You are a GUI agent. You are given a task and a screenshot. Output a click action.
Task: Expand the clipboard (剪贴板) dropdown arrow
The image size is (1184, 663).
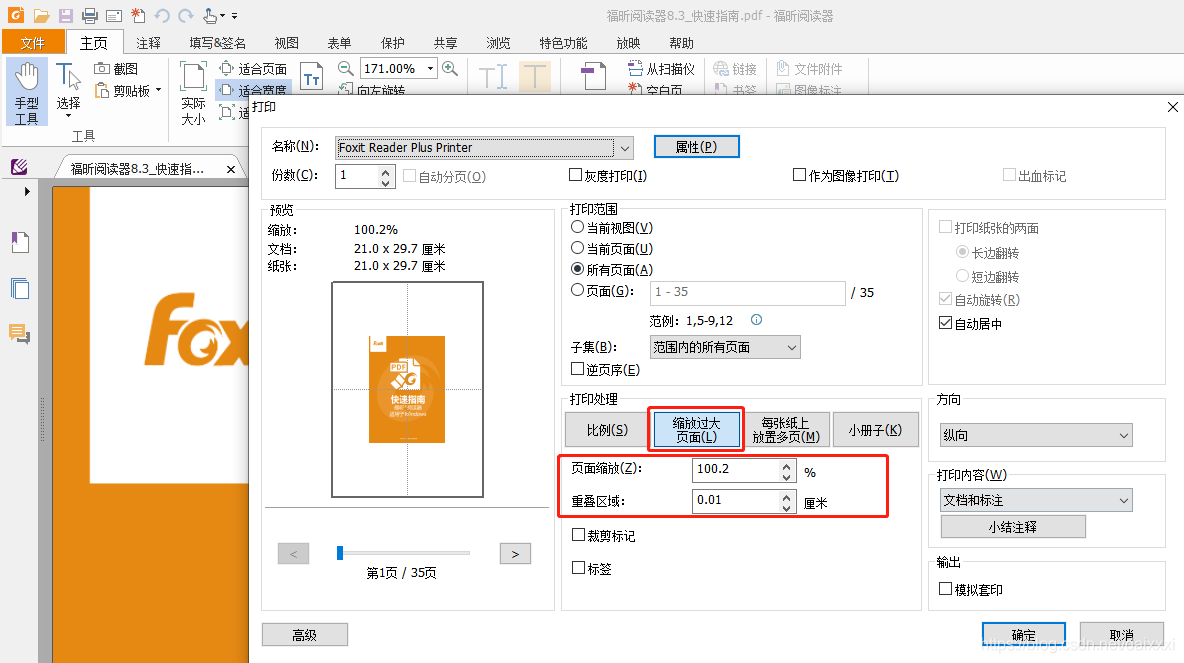pos(159,90)
